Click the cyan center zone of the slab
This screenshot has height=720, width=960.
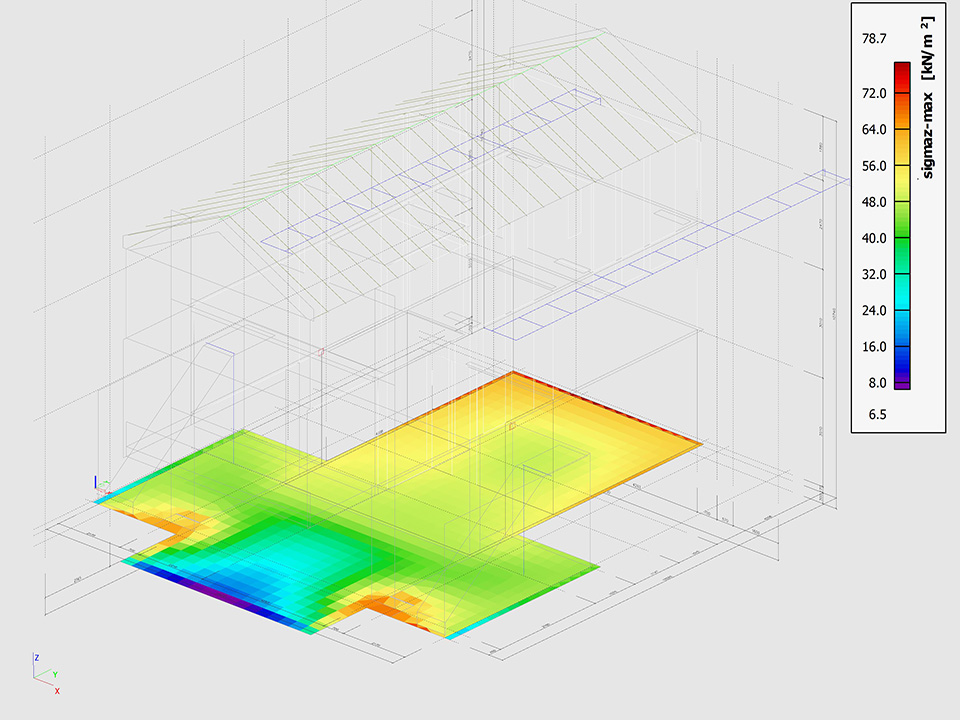pos(290,570)
